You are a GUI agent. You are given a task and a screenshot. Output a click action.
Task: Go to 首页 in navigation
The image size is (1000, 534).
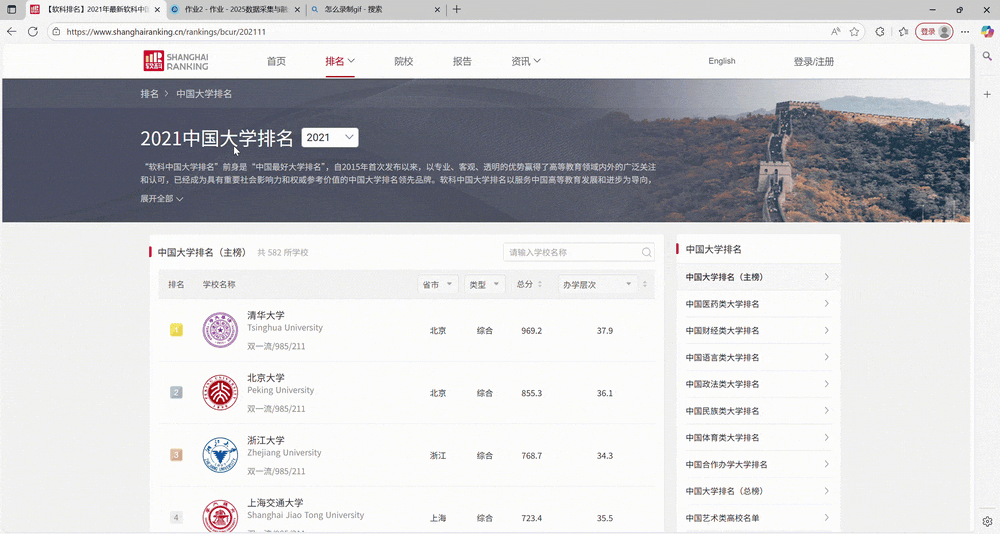pyautogui.click(x=276, y=61)
